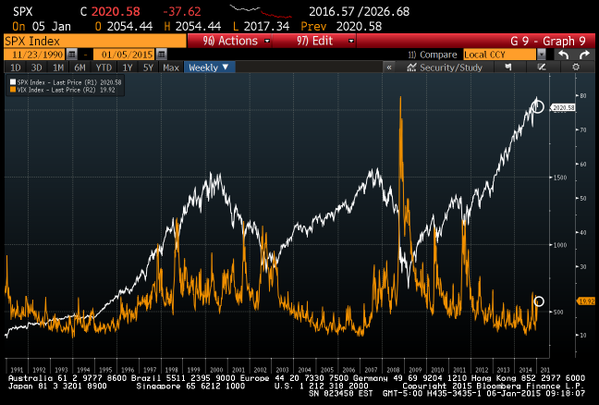Click the 1000 level on the price axis
Image resolution: width=599 pixels, height=405 pixels.
pyautogui.click(x=560, y=245)
